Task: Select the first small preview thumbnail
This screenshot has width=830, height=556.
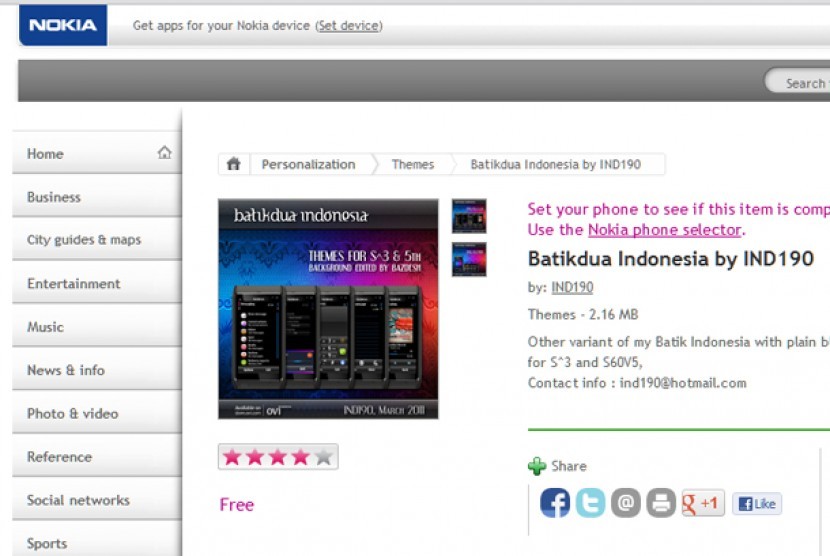Action: click(x=469, y=216)
